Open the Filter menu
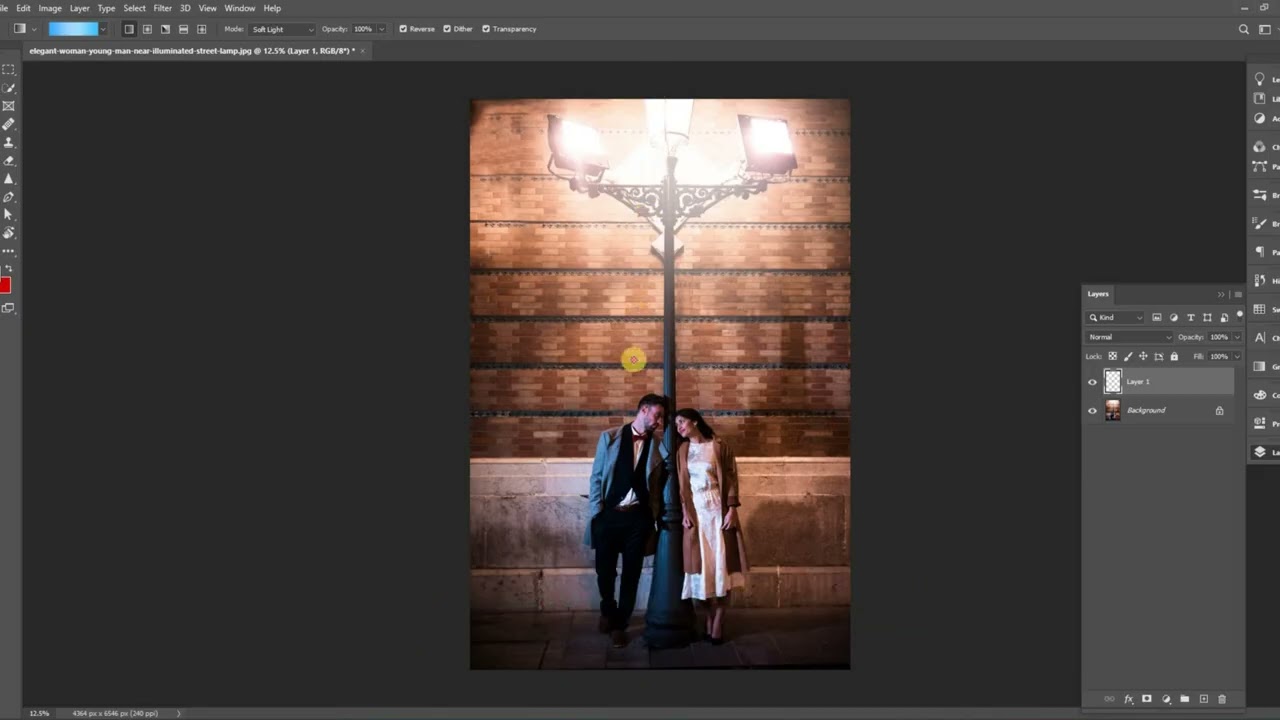The height and width of the screenshot is (720, 1280). (162, 8)
